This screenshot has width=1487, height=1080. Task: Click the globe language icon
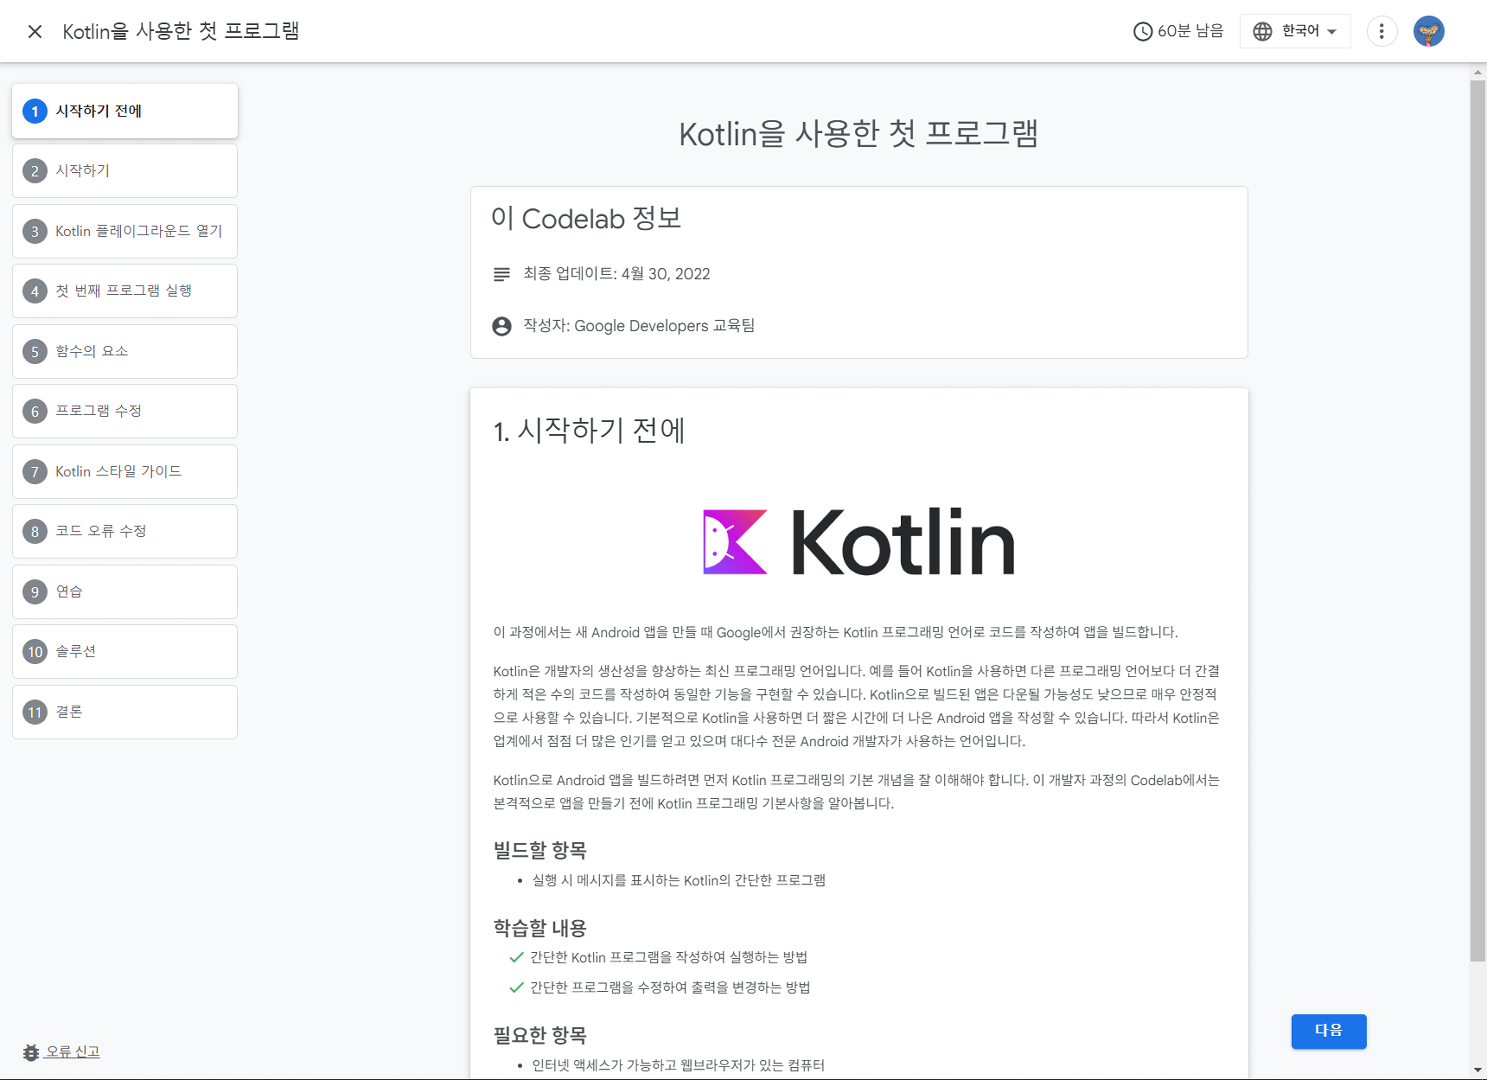click(x=1263, y=32)
